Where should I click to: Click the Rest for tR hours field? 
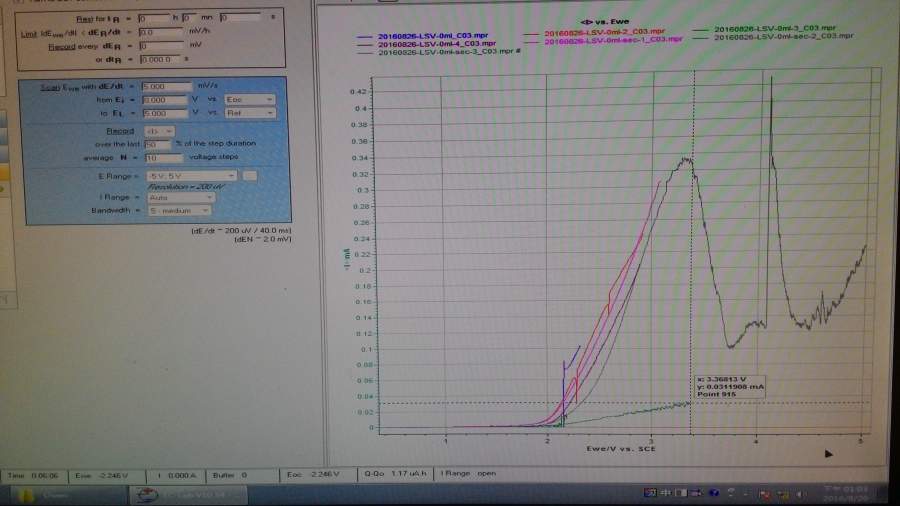click(156, 18)
